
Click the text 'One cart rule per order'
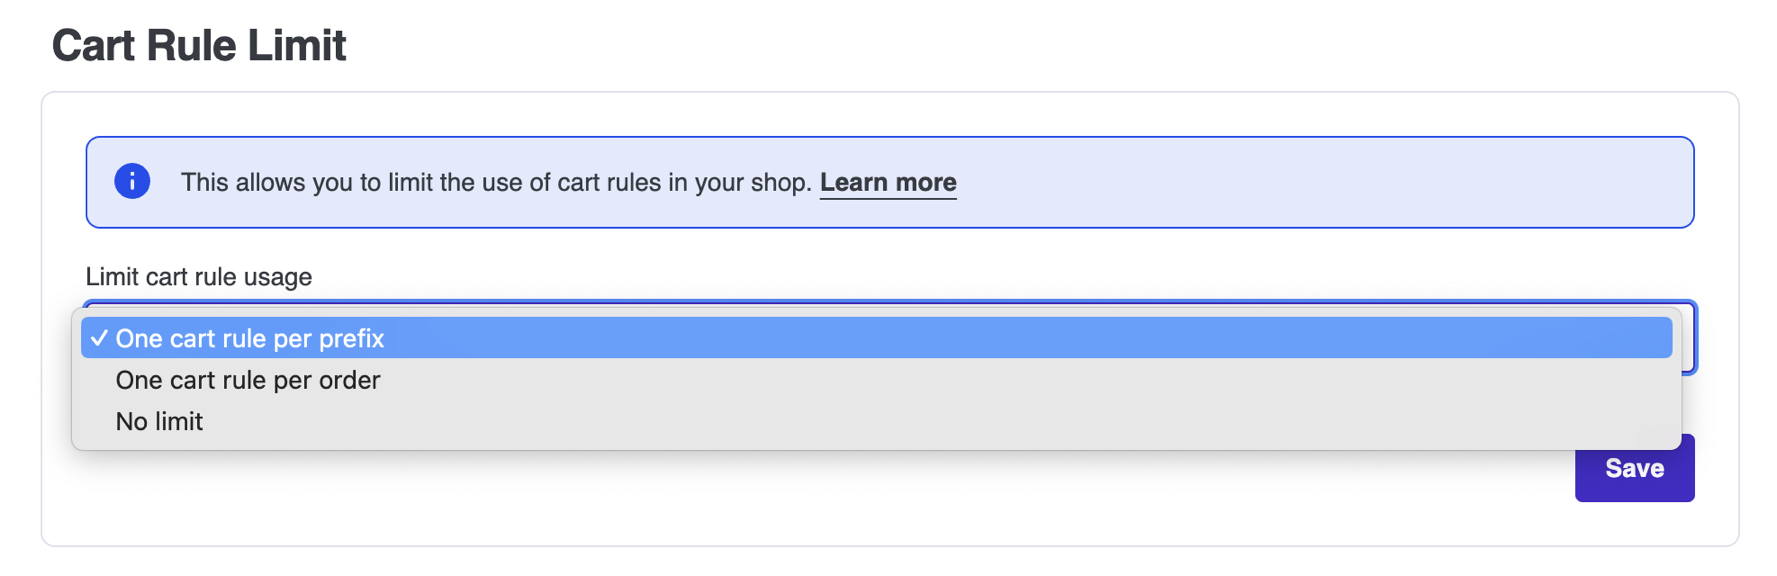(247, 380)
